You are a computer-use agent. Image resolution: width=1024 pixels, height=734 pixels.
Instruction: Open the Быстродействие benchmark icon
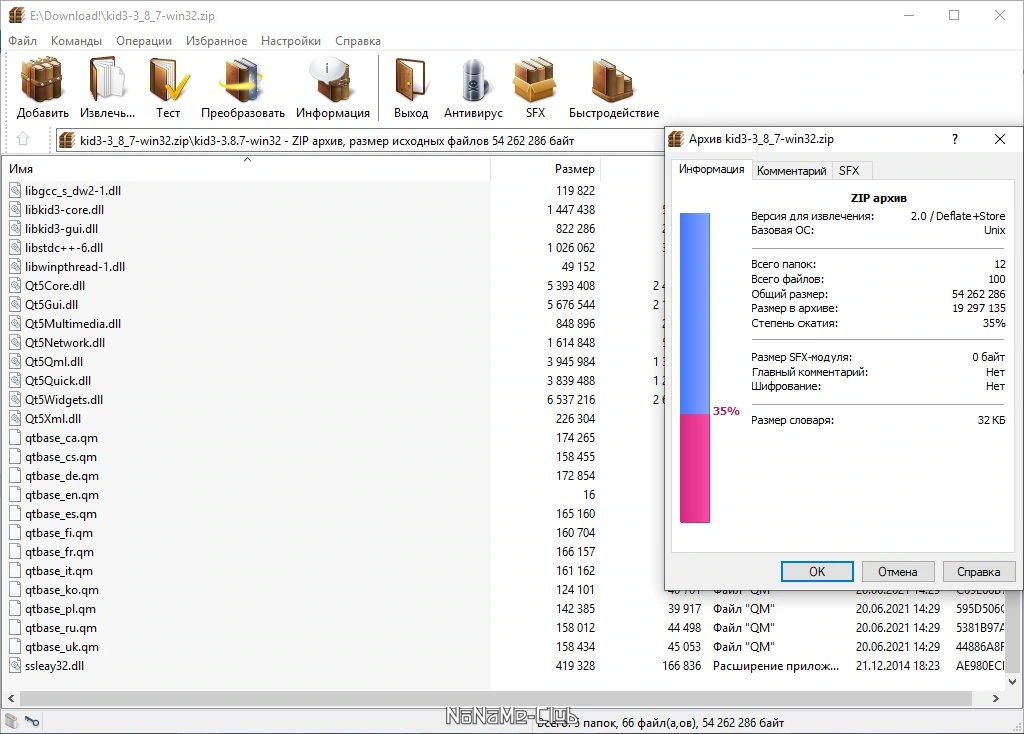[x=613, y=80]
